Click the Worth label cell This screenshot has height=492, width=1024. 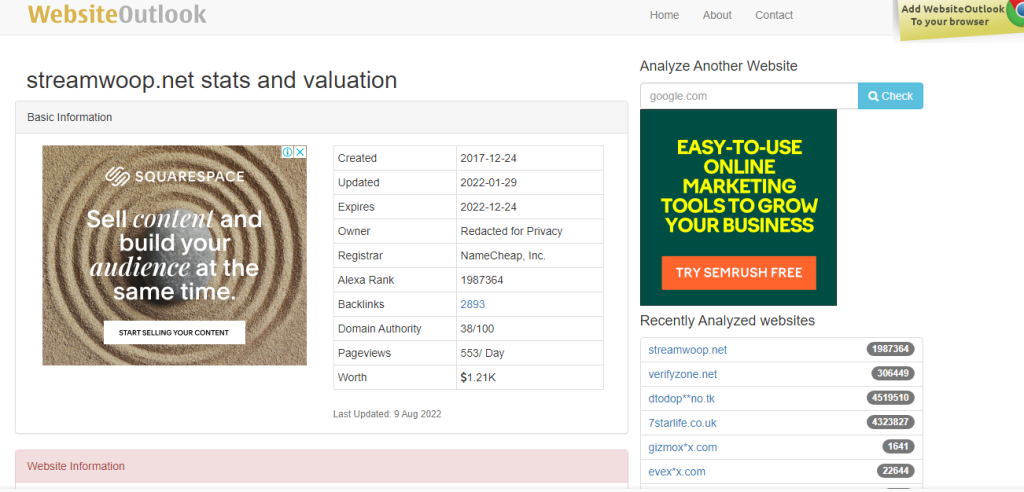point(394,378)
